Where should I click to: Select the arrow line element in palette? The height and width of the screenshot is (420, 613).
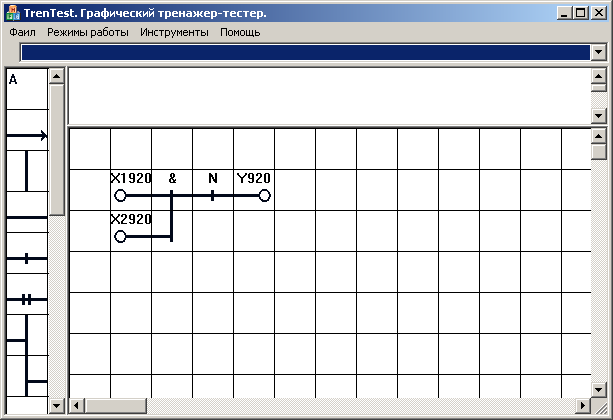click(x=27, y=130)
